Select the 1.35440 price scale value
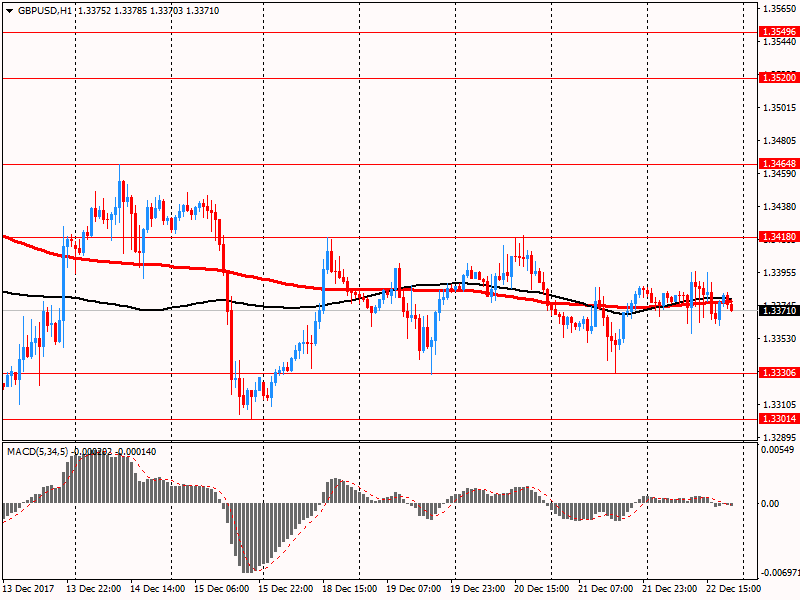This screenshot has height=600, width=800. [x=780, y=42]
